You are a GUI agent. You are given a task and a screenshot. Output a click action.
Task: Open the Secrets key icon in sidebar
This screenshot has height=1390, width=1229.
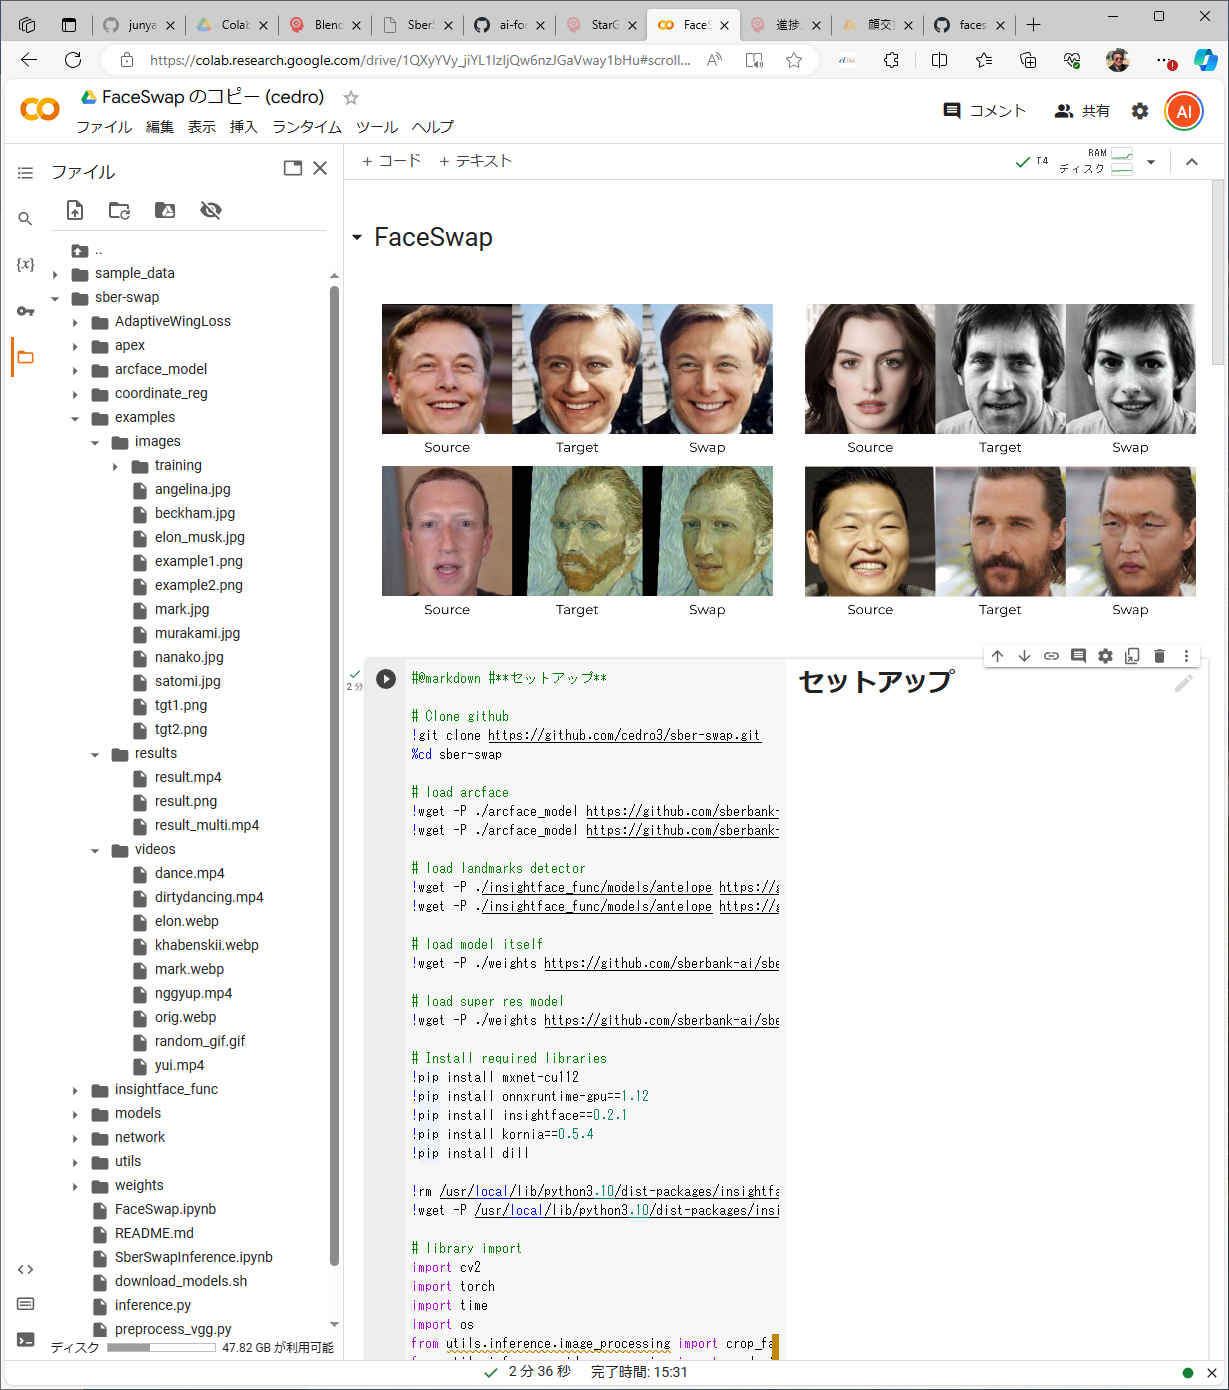click(x=25, y=311)
